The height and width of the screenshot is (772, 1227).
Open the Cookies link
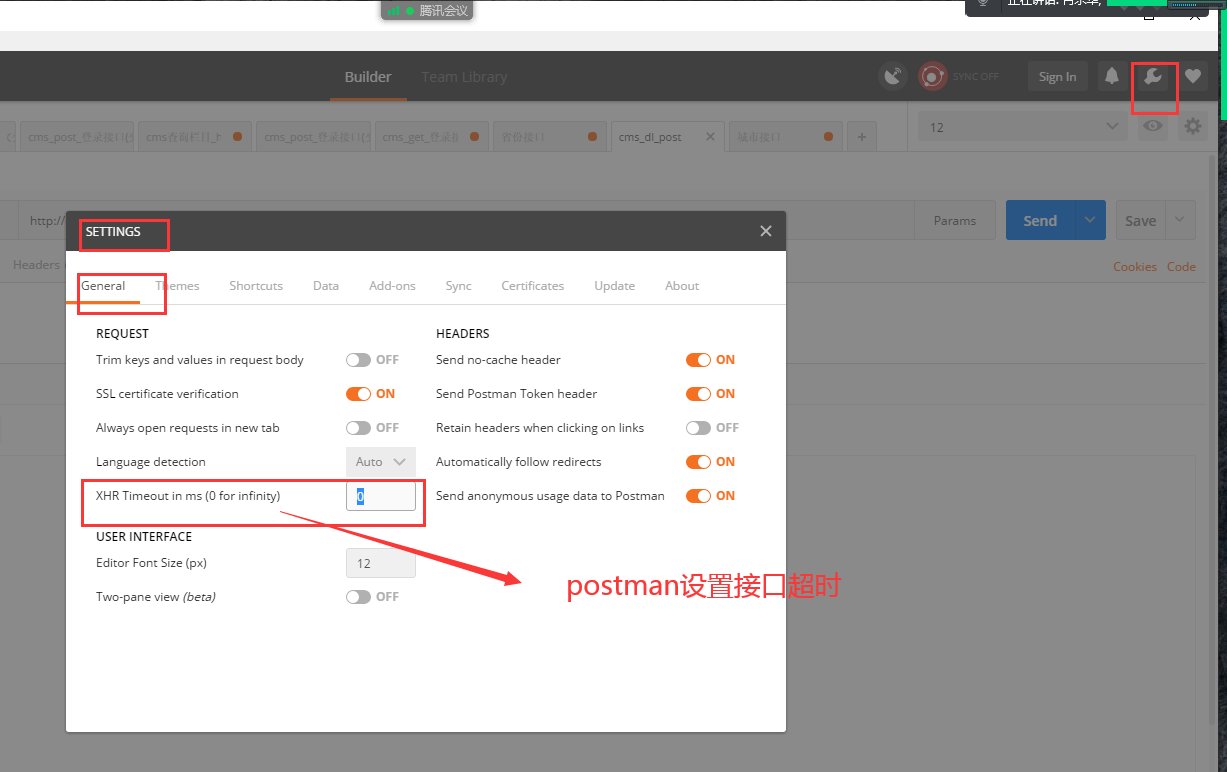1135,267
